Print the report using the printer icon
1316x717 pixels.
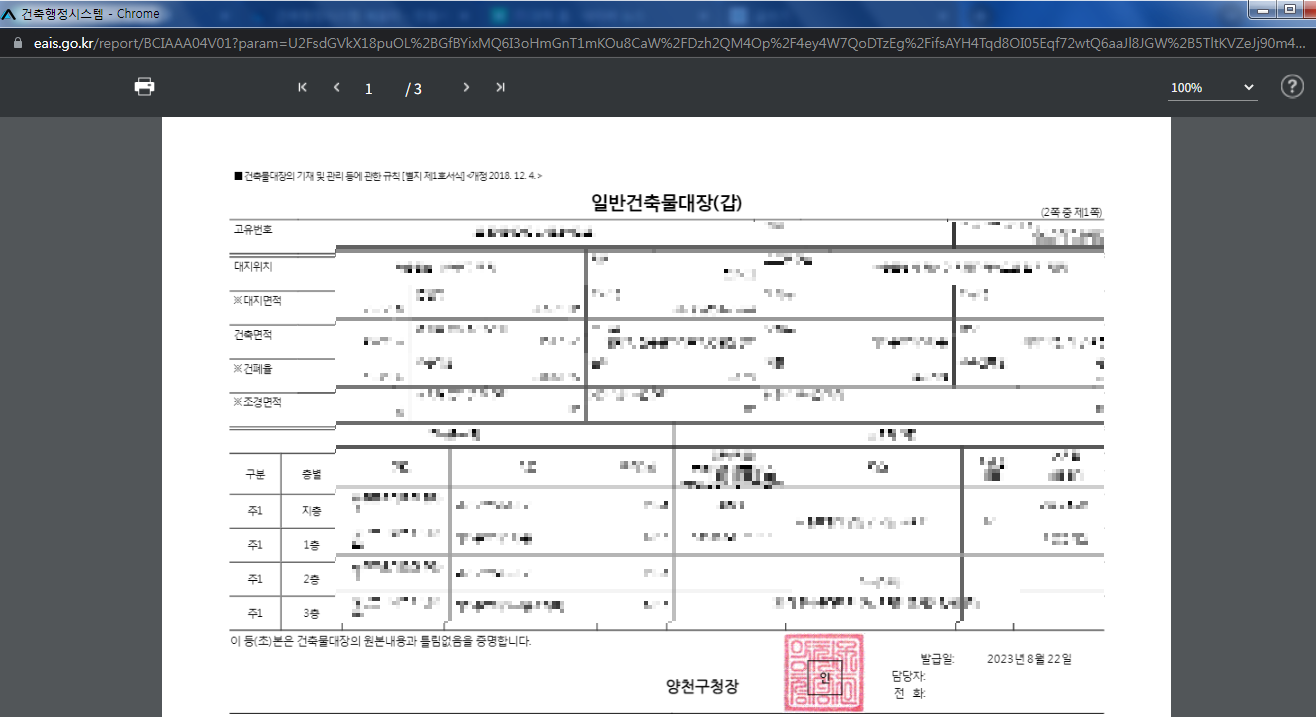click(x=145, y=87)
